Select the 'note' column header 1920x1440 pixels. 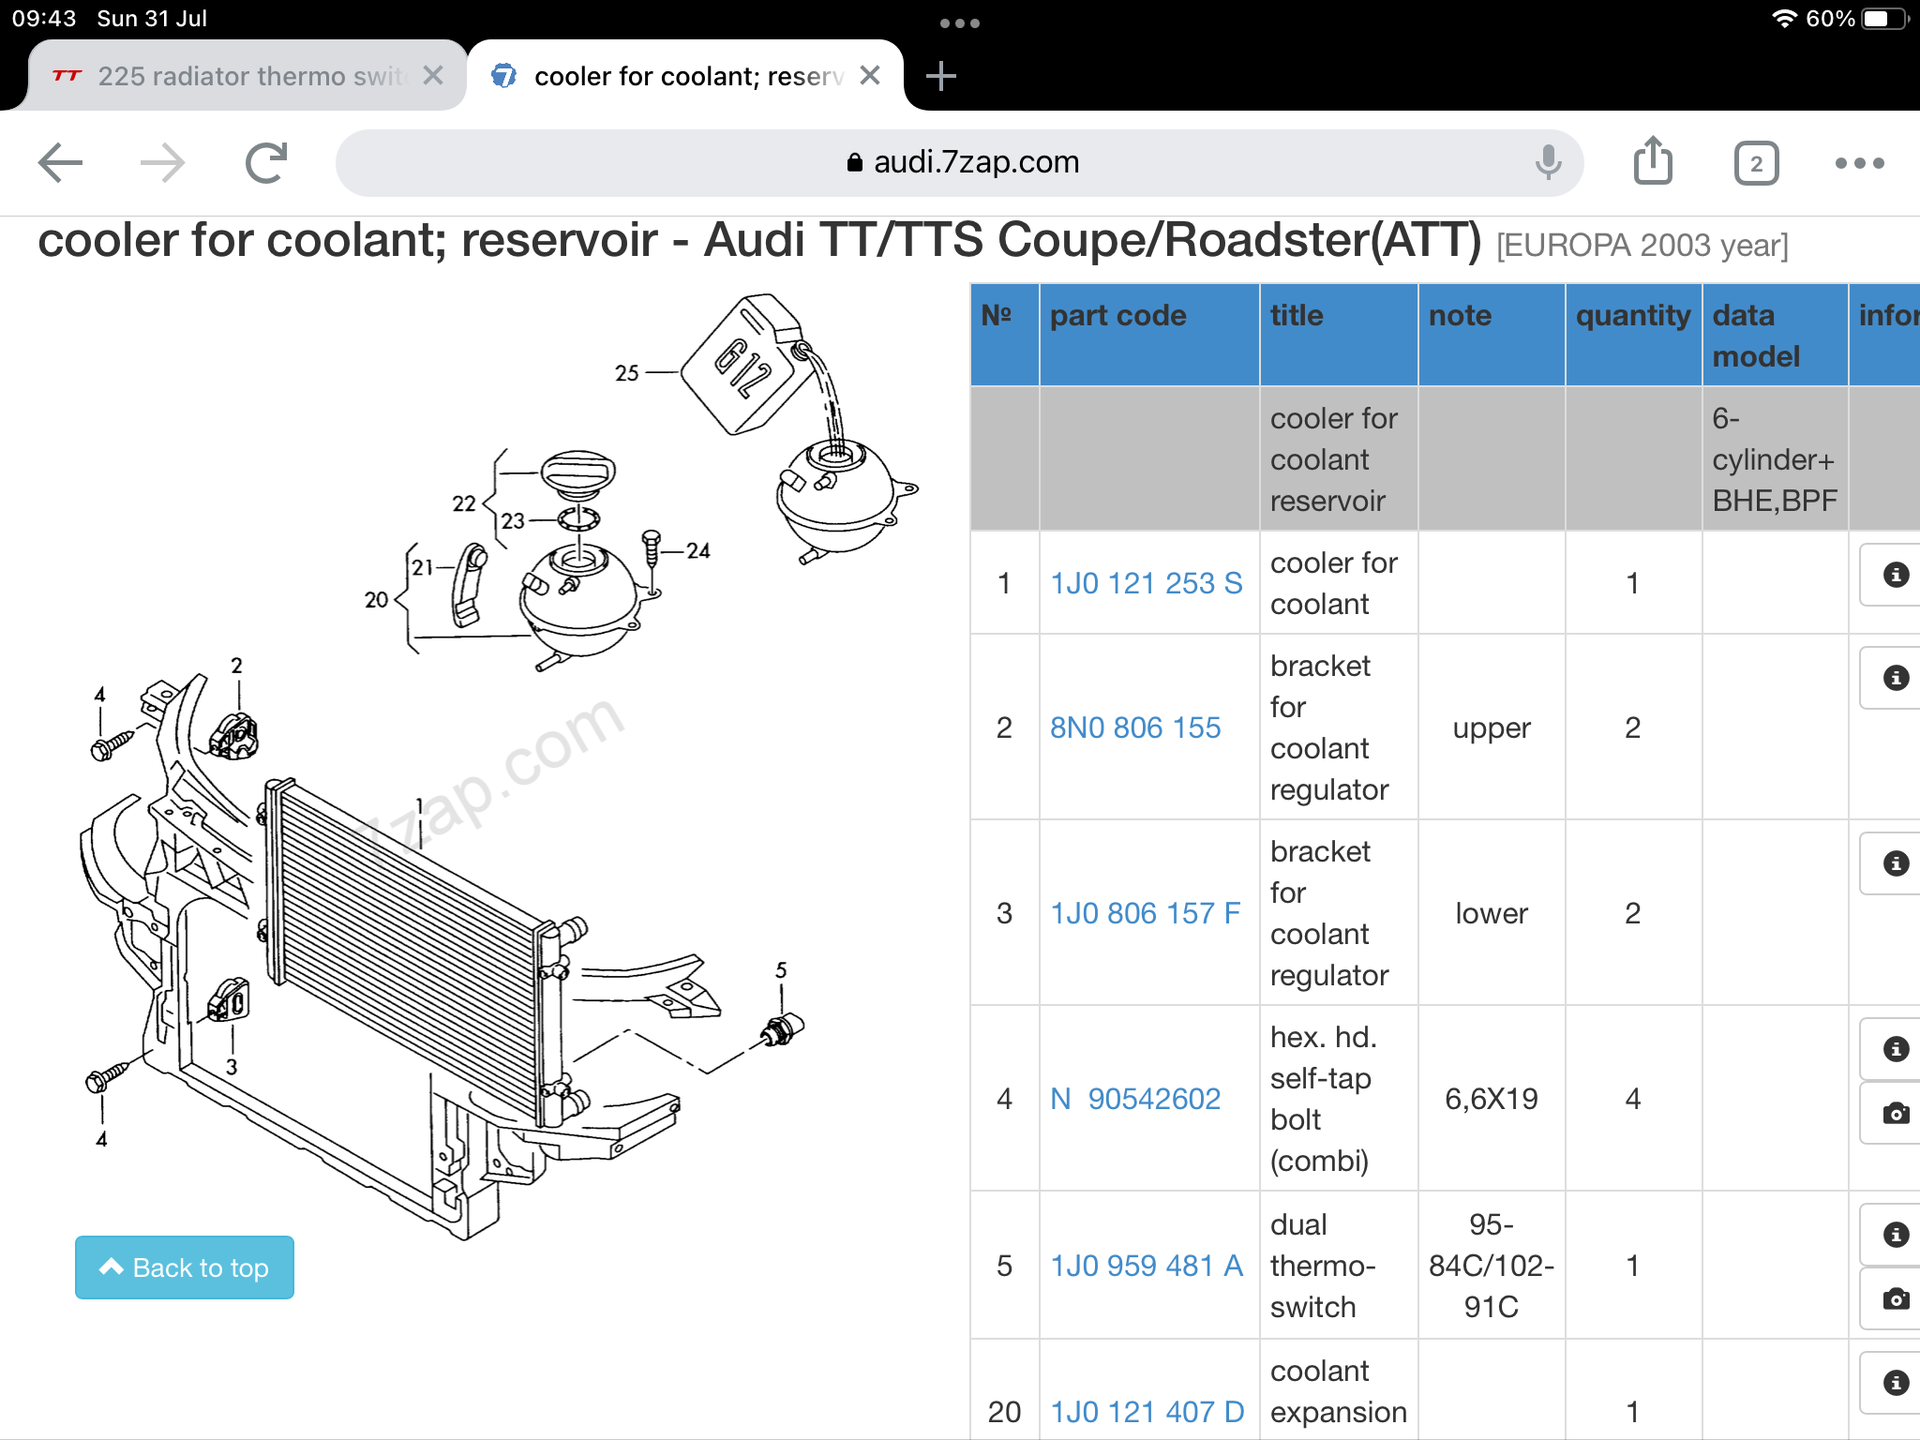coord(1492,335)
